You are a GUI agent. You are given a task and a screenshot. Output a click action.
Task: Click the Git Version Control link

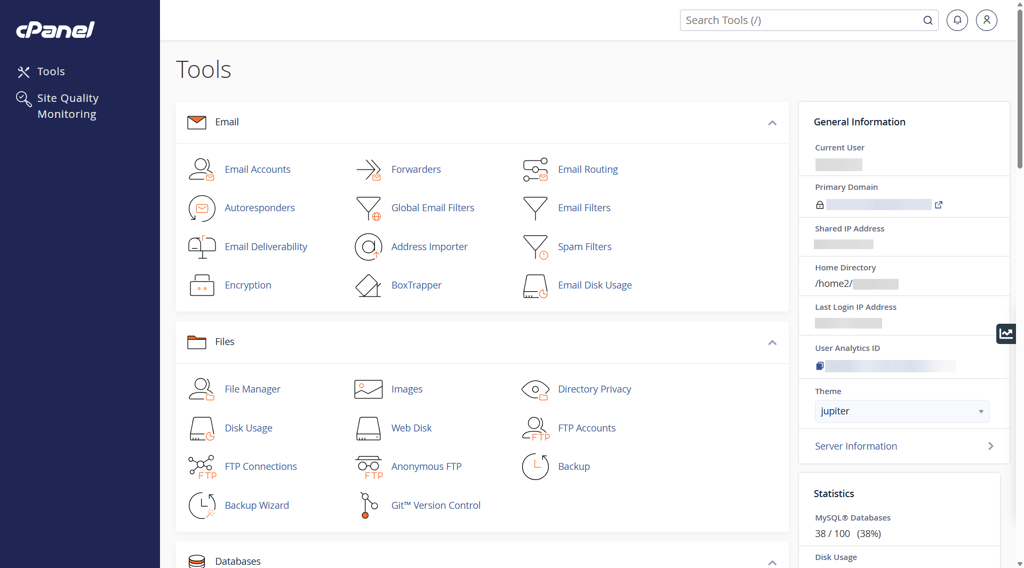pyautogui.click(x=436, y=505)
